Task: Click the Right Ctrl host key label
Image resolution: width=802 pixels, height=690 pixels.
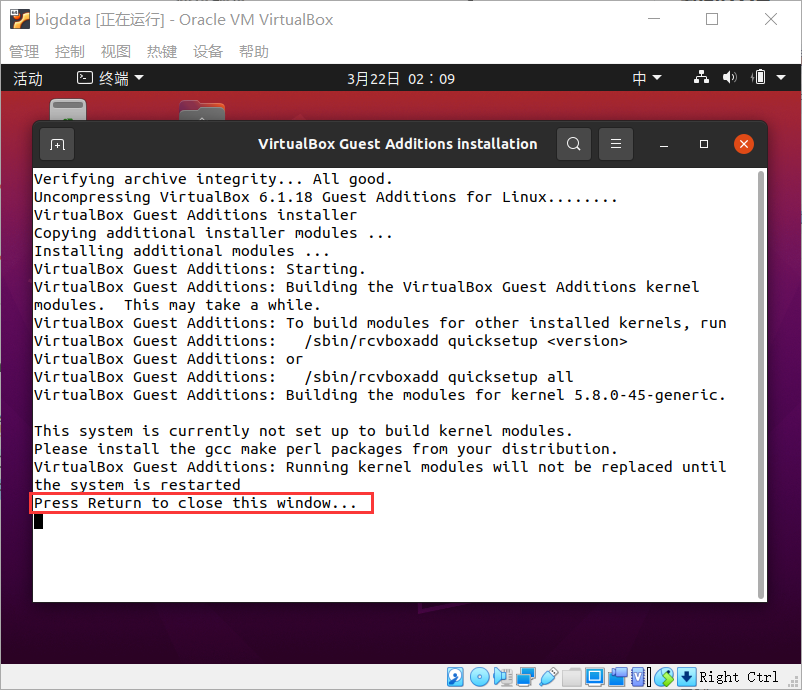Action: click(739, 677)
